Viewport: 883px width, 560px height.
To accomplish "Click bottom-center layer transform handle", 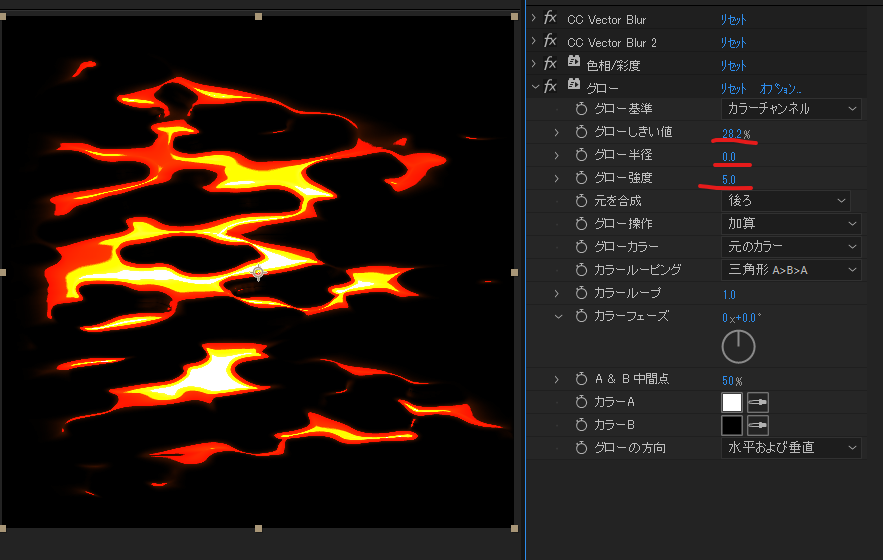I will (x=258, y=528).
